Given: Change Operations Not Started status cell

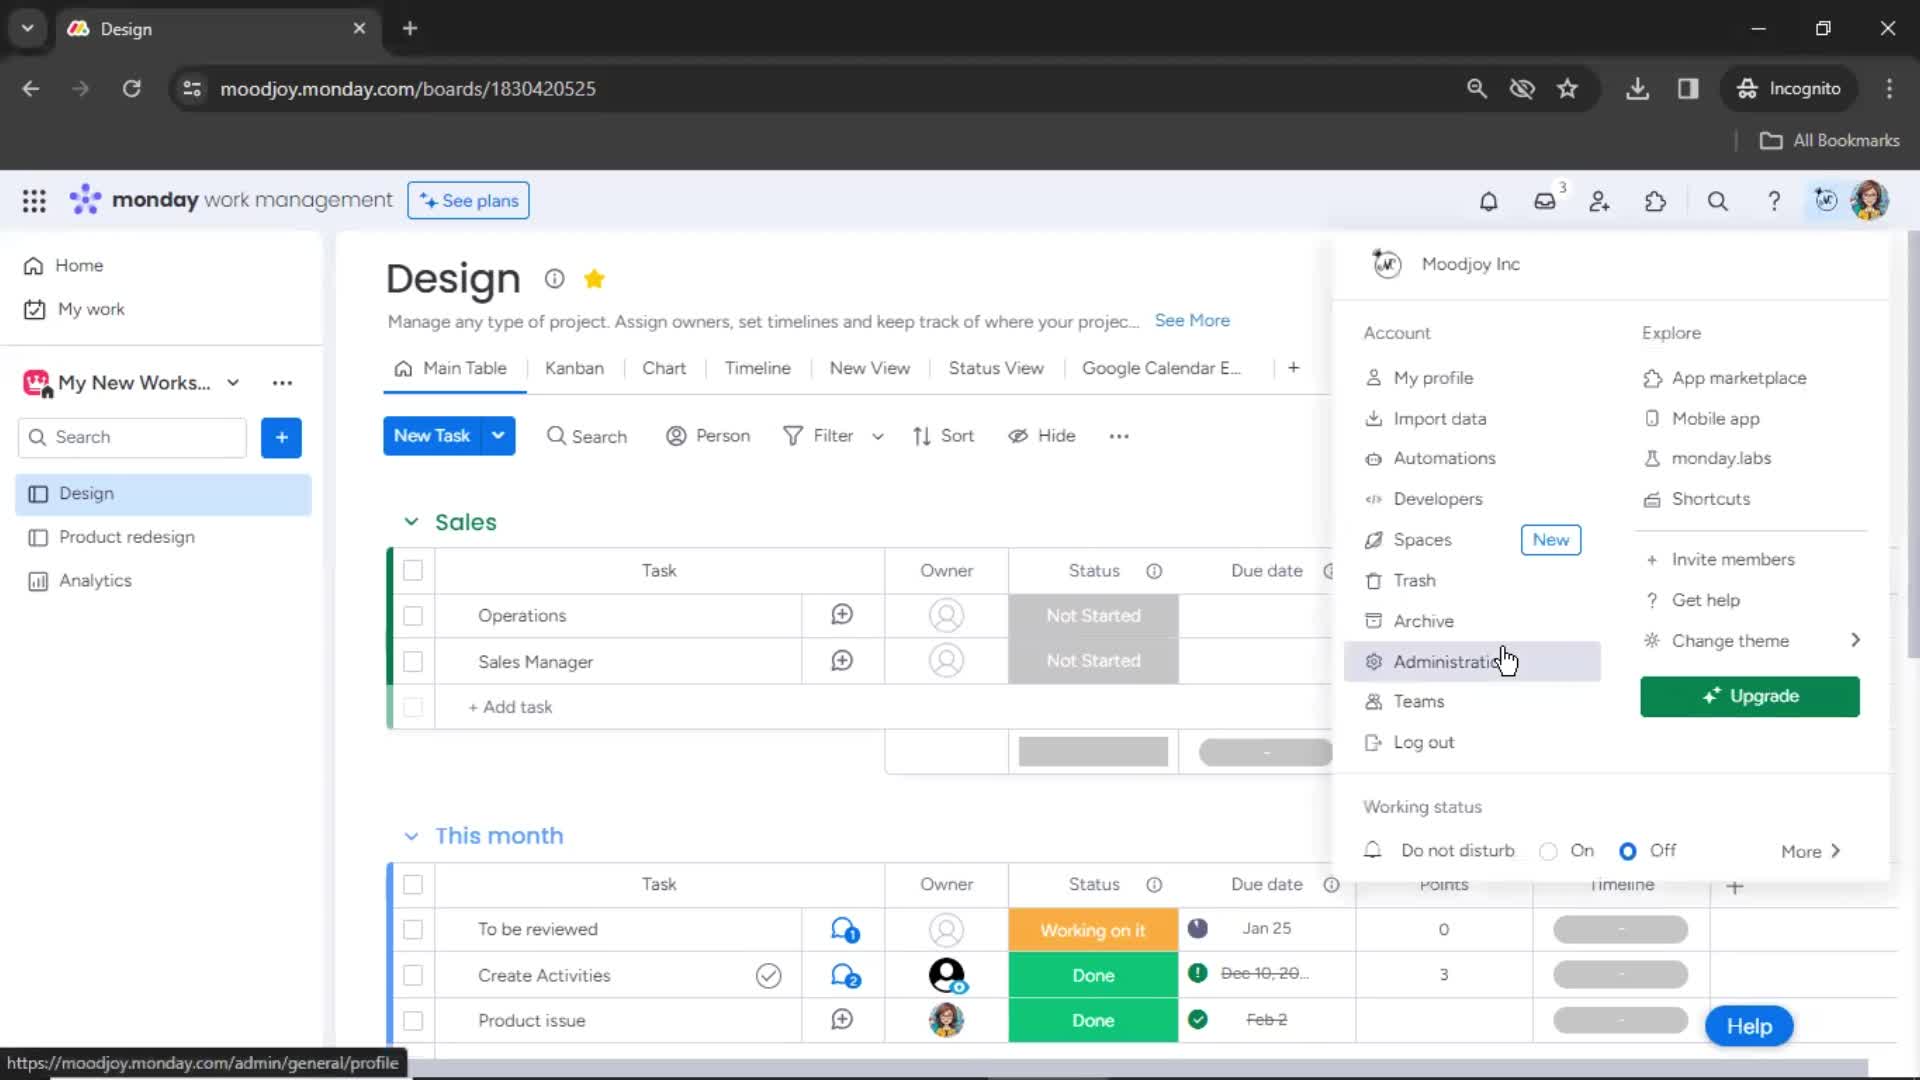Looking at the screenshot, I should pos(1093,616).
